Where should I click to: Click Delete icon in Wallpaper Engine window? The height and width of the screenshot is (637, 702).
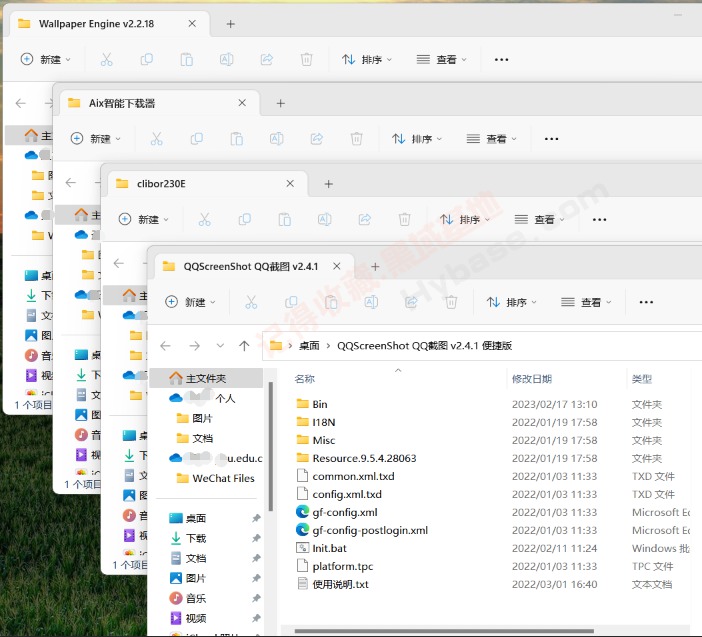(307, 60)
